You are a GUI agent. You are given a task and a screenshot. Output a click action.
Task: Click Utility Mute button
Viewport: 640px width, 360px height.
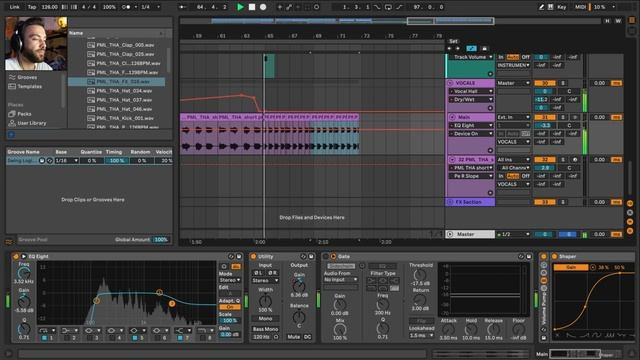(293, 337)
